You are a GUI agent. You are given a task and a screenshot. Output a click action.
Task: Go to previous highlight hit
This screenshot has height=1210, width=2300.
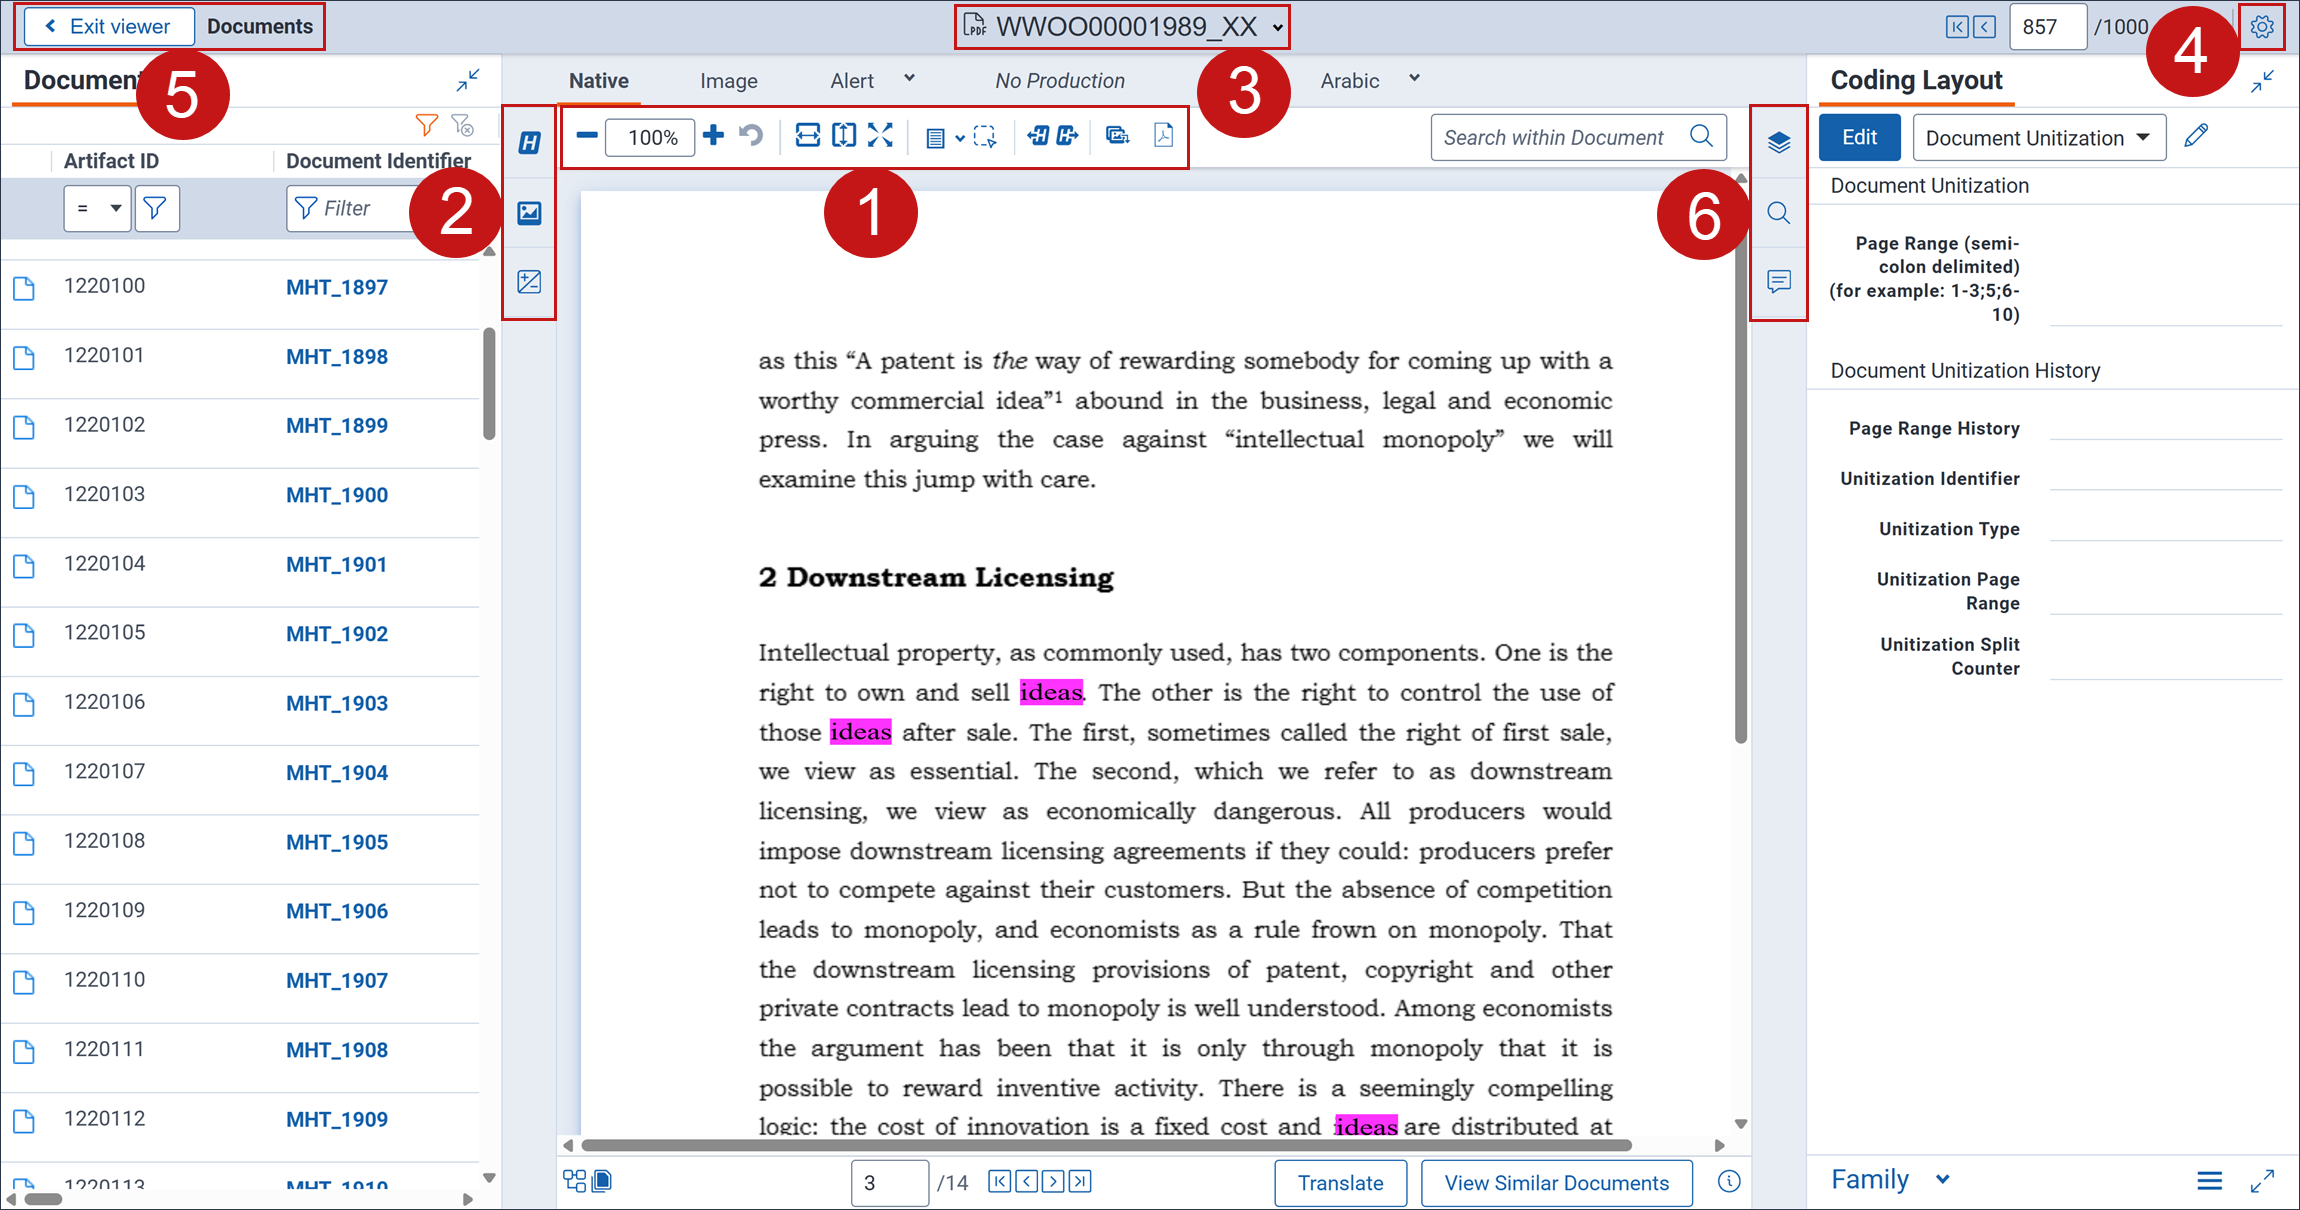click(x=1038, y=136)
